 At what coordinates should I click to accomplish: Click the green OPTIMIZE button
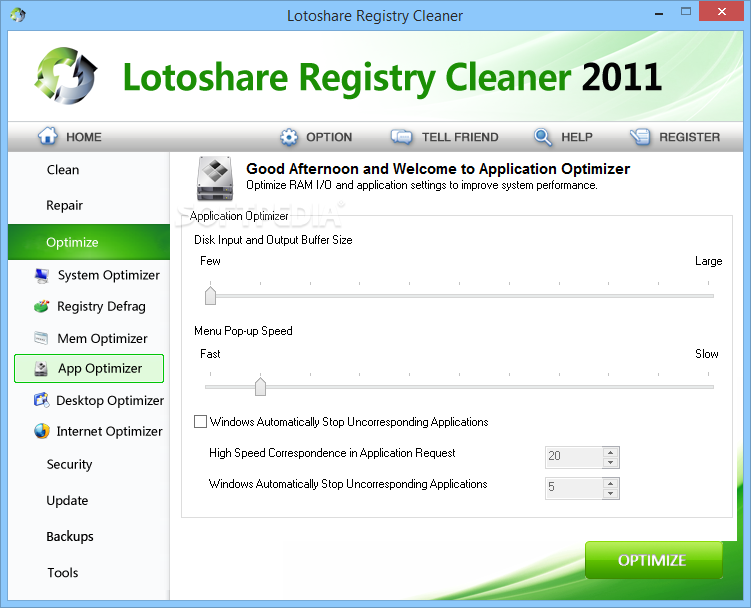pyautogui.click(x=653, y=560)
